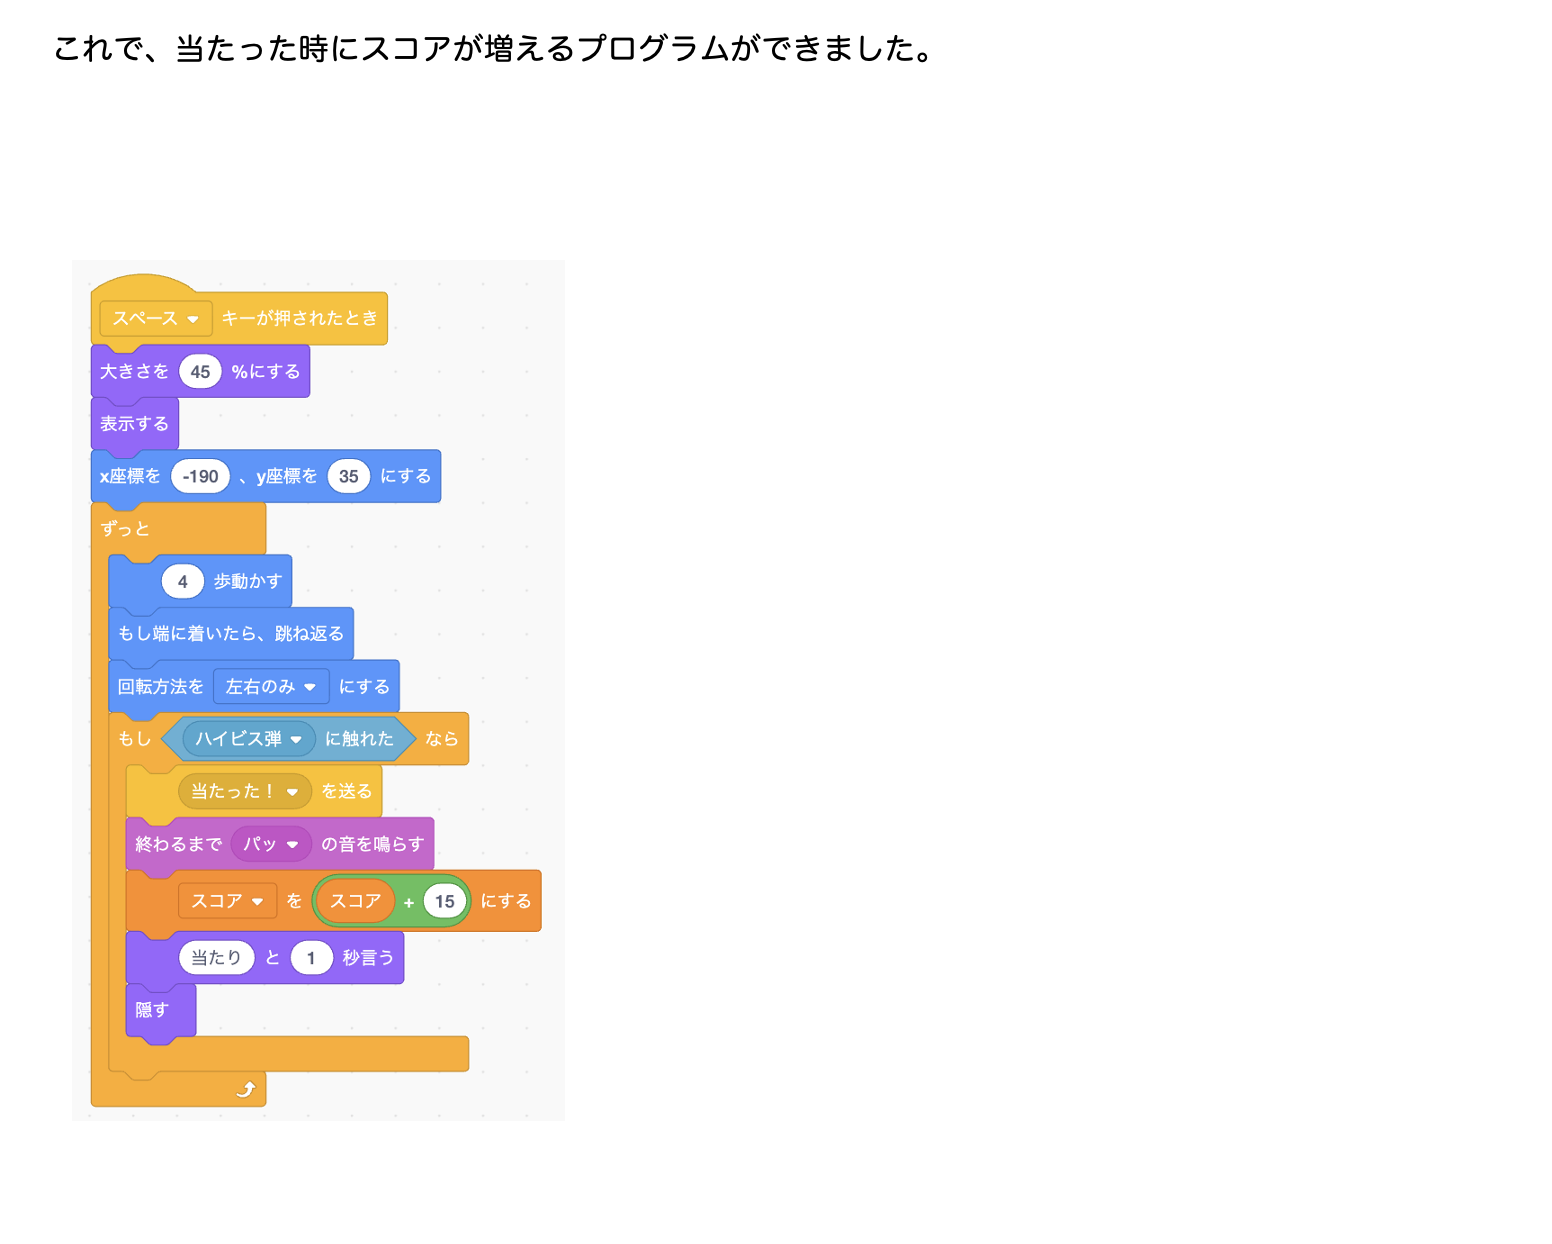Screen dimensions: 1552x1244
Task: Open the パッ sound dropdown
Action: click(x=270, y=845)
